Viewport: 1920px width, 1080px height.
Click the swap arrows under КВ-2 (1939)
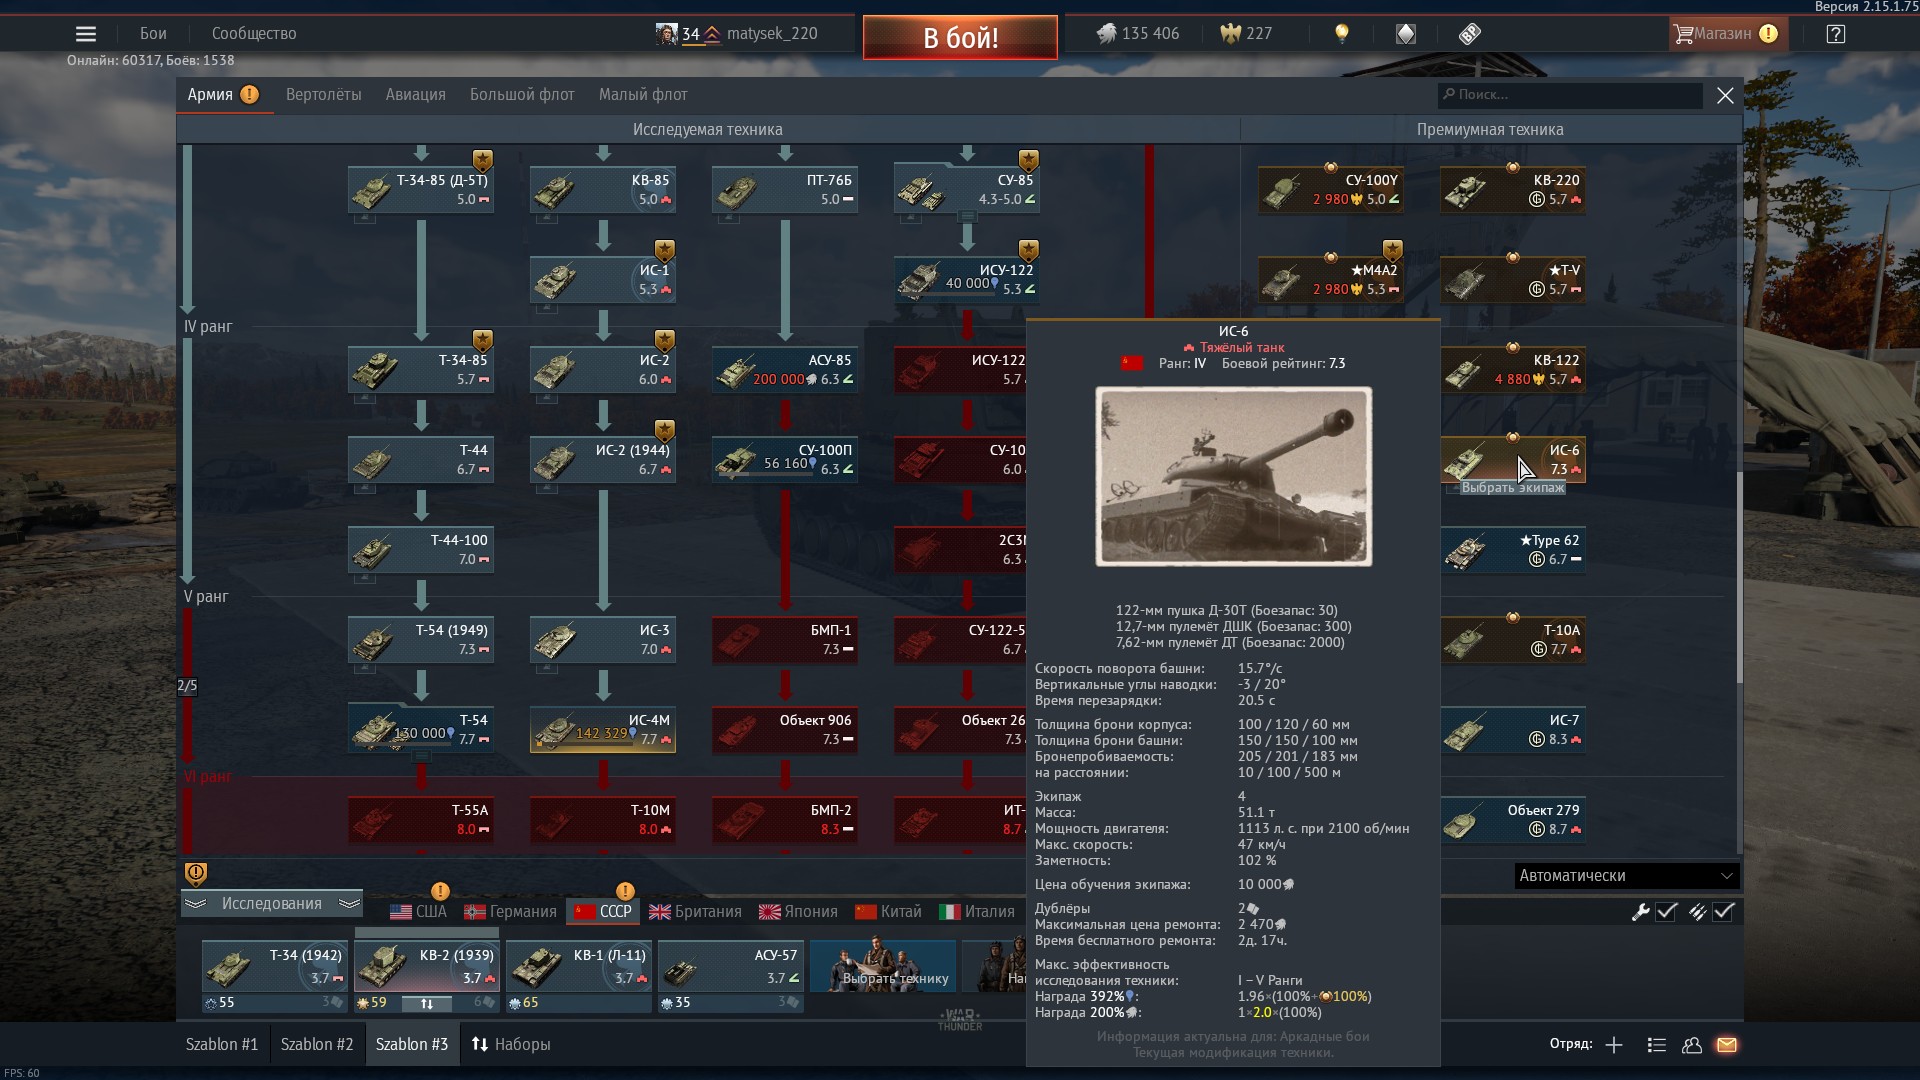(x=427, y=1003)
